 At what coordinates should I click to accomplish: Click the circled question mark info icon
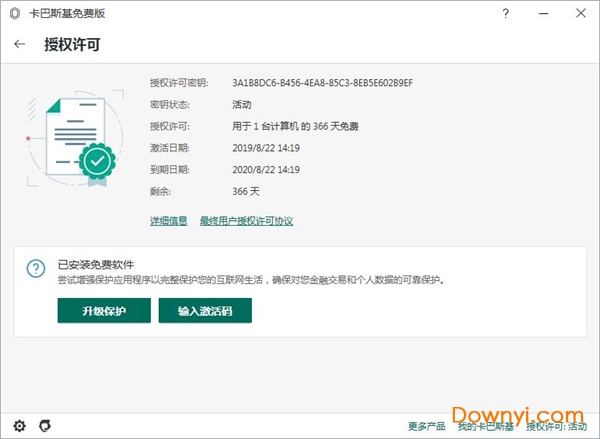[36, 269]
